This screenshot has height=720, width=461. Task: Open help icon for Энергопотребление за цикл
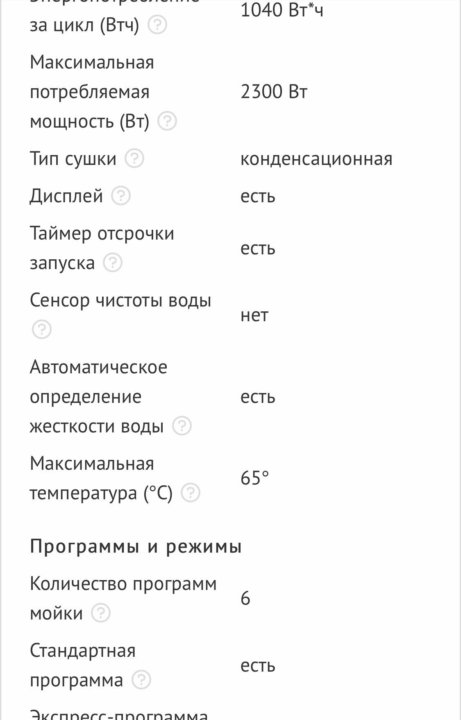(157, 25)
